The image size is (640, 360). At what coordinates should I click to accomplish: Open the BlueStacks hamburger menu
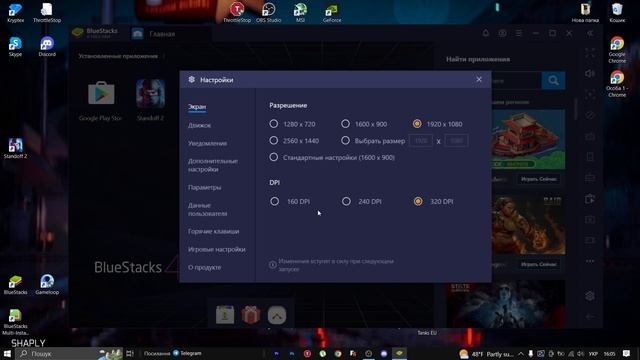pos(519,33)
